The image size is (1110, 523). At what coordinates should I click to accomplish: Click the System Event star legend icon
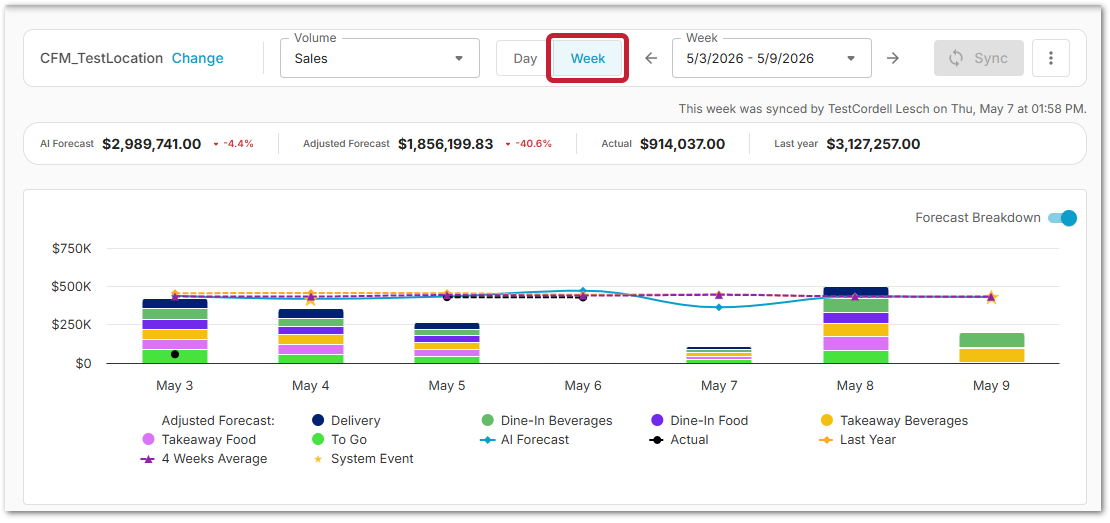[x=318, y=459]
